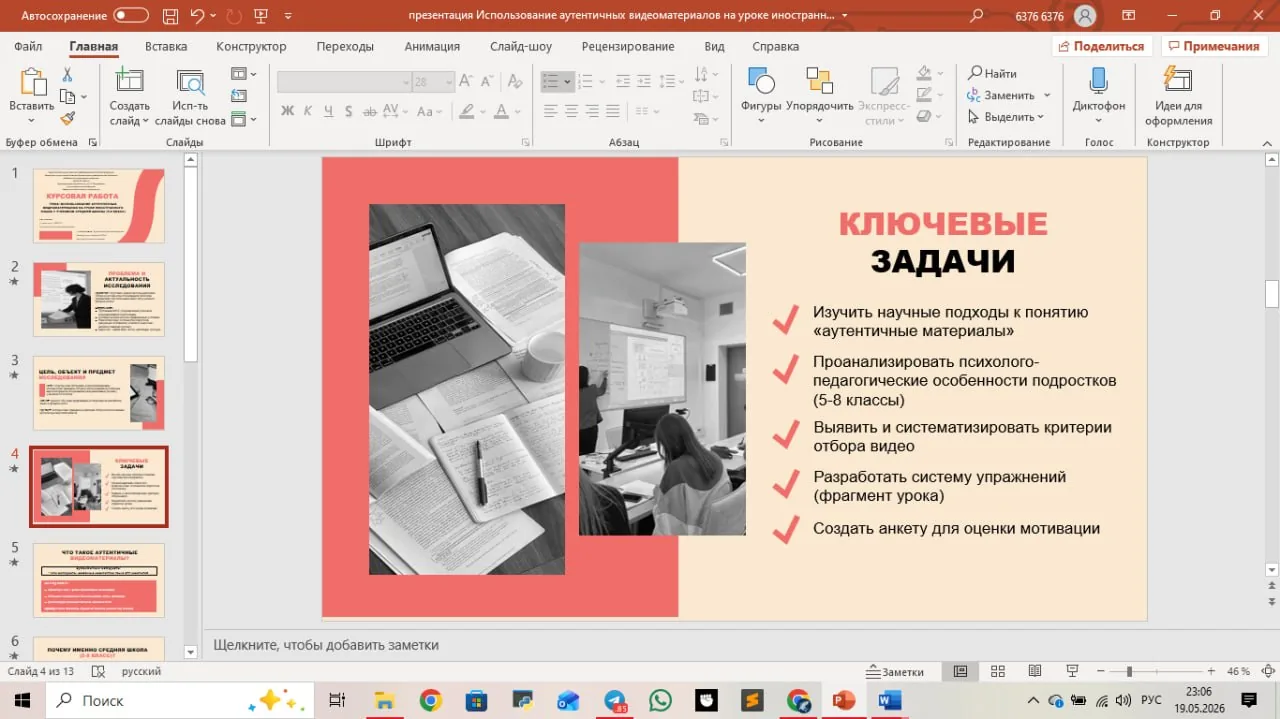Toggle the Notes pane in the status bar
This screenshot has width=1280, height=719.
(896, 672)
